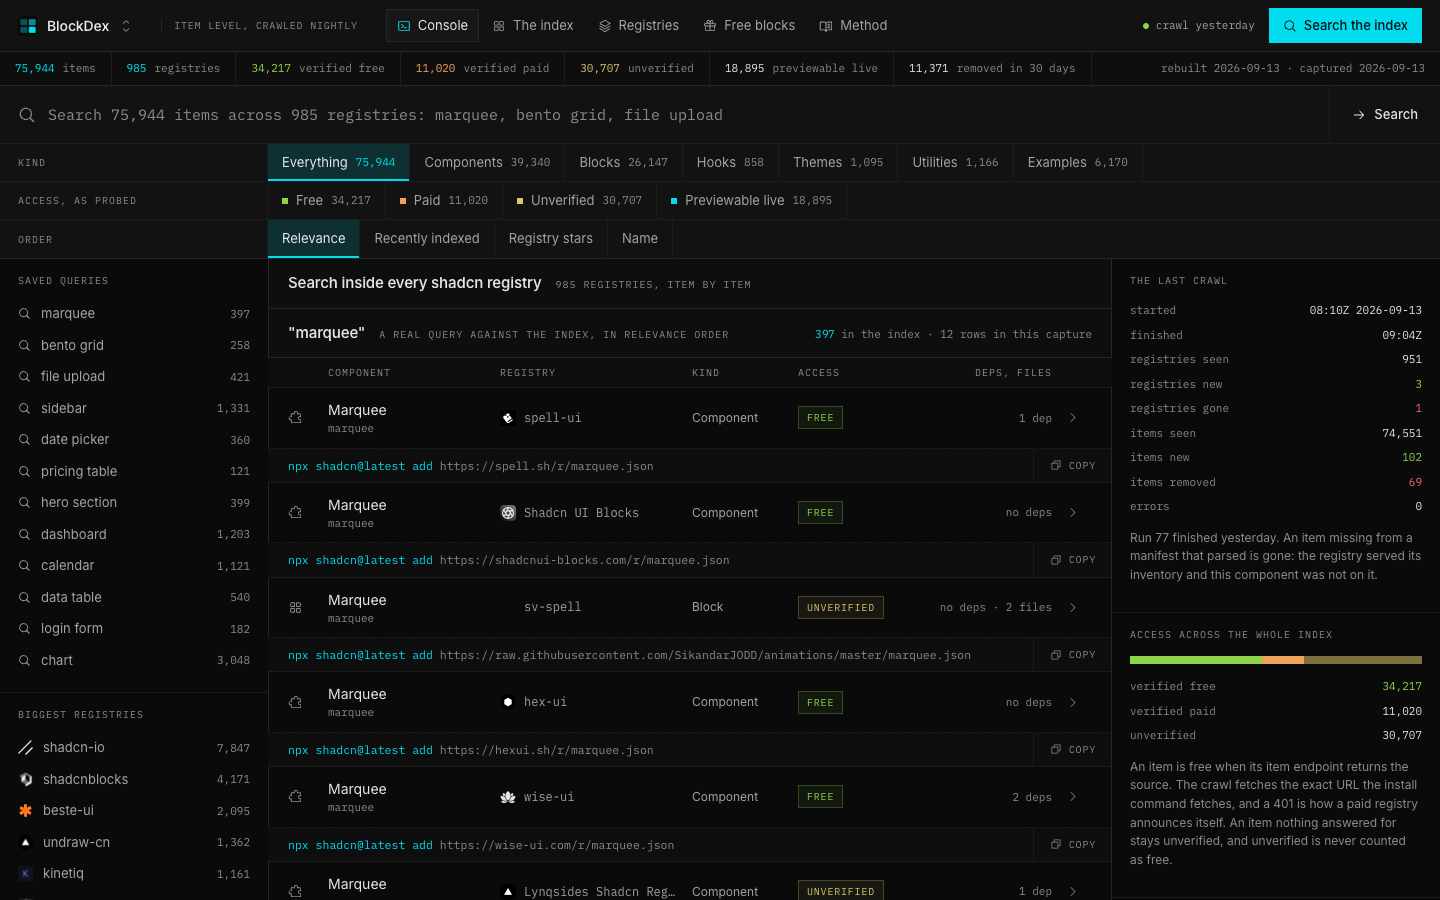Click the beste-ui asterisk icon
The image size is (1440, 900).
[26, 811]
